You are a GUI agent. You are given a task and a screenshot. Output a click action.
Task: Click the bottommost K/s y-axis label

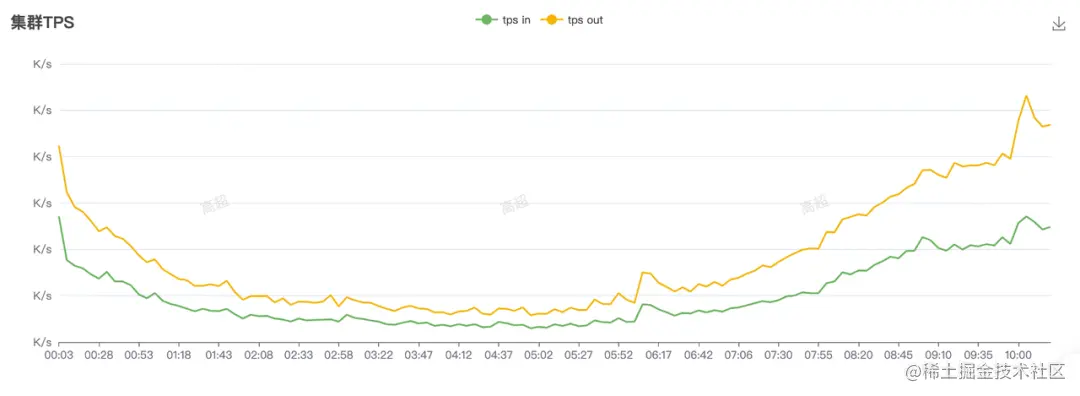pos(42,342)
